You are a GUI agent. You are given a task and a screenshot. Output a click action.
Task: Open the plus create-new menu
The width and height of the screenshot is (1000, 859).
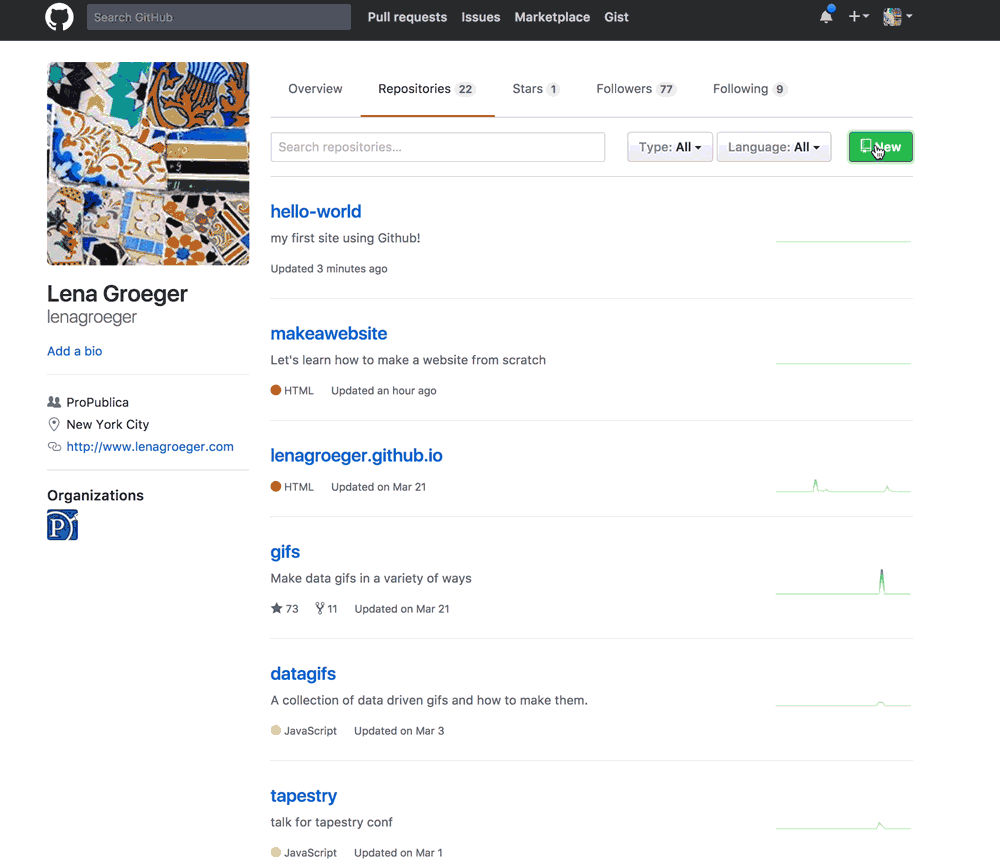pyautogui.click(x=858, y=17)
